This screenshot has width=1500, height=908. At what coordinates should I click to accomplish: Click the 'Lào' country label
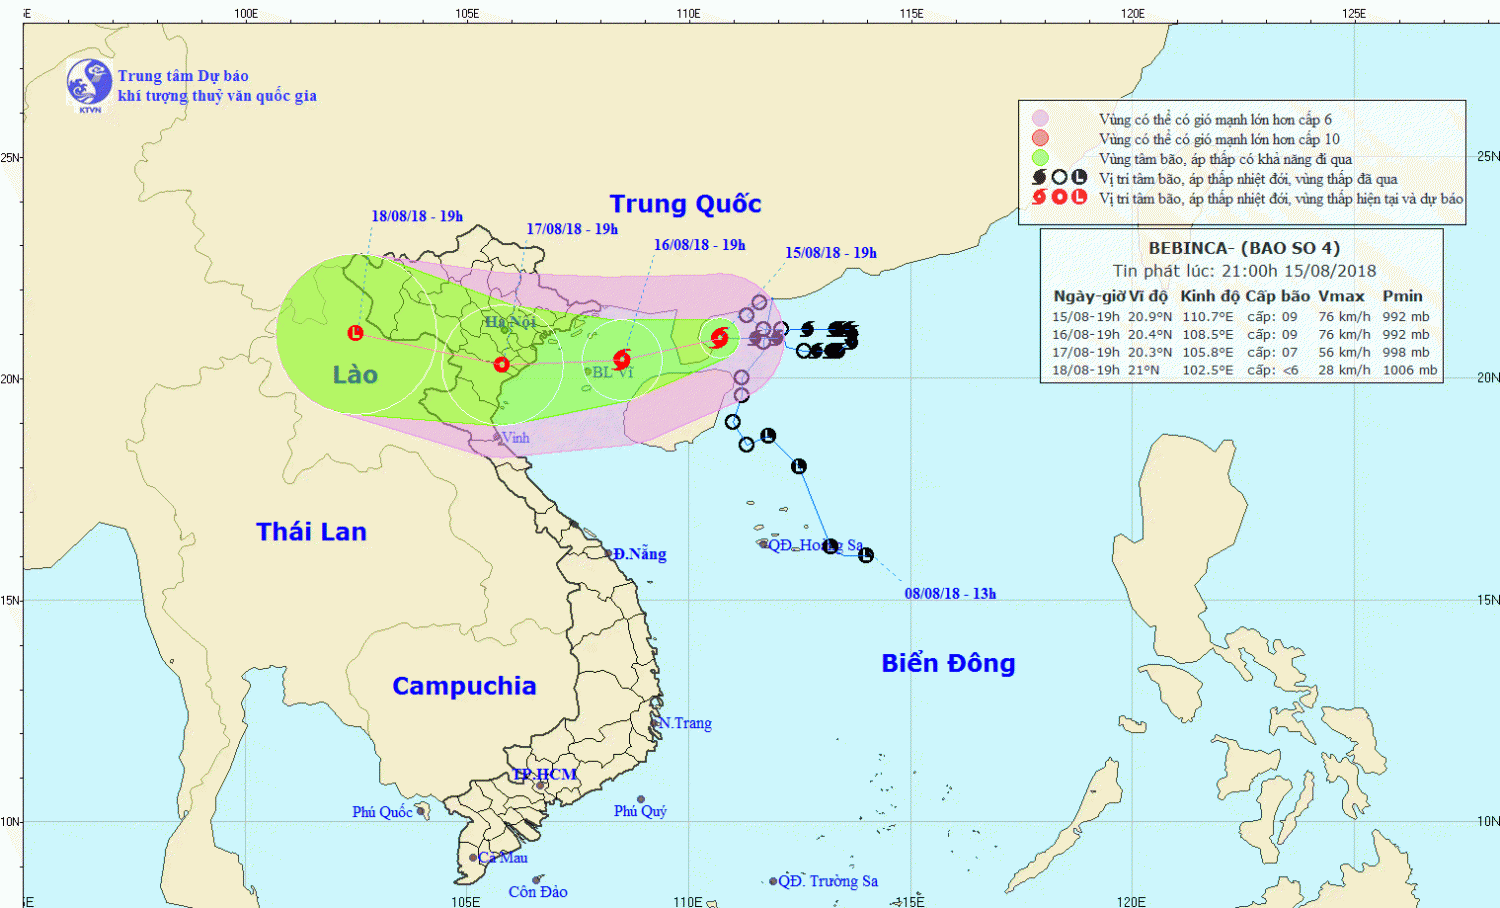click(355, 375)
